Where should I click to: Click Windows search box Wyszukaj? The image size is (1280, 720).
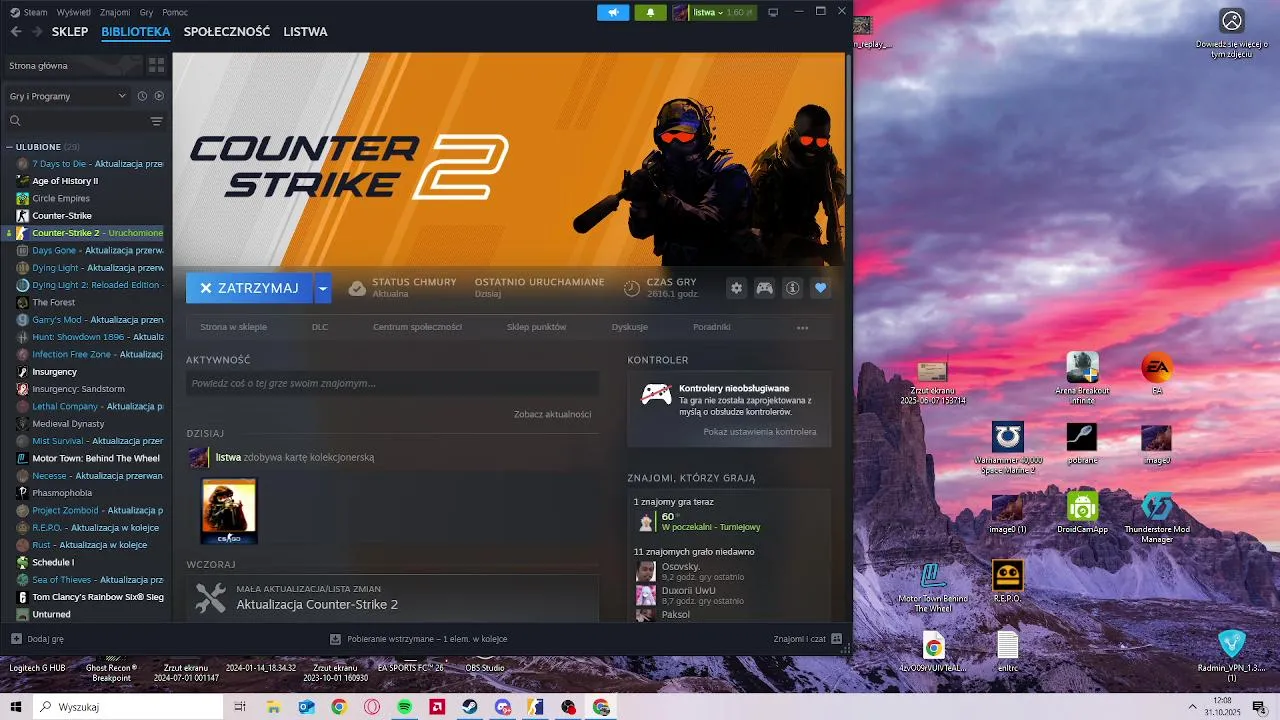tap(129, 707)
